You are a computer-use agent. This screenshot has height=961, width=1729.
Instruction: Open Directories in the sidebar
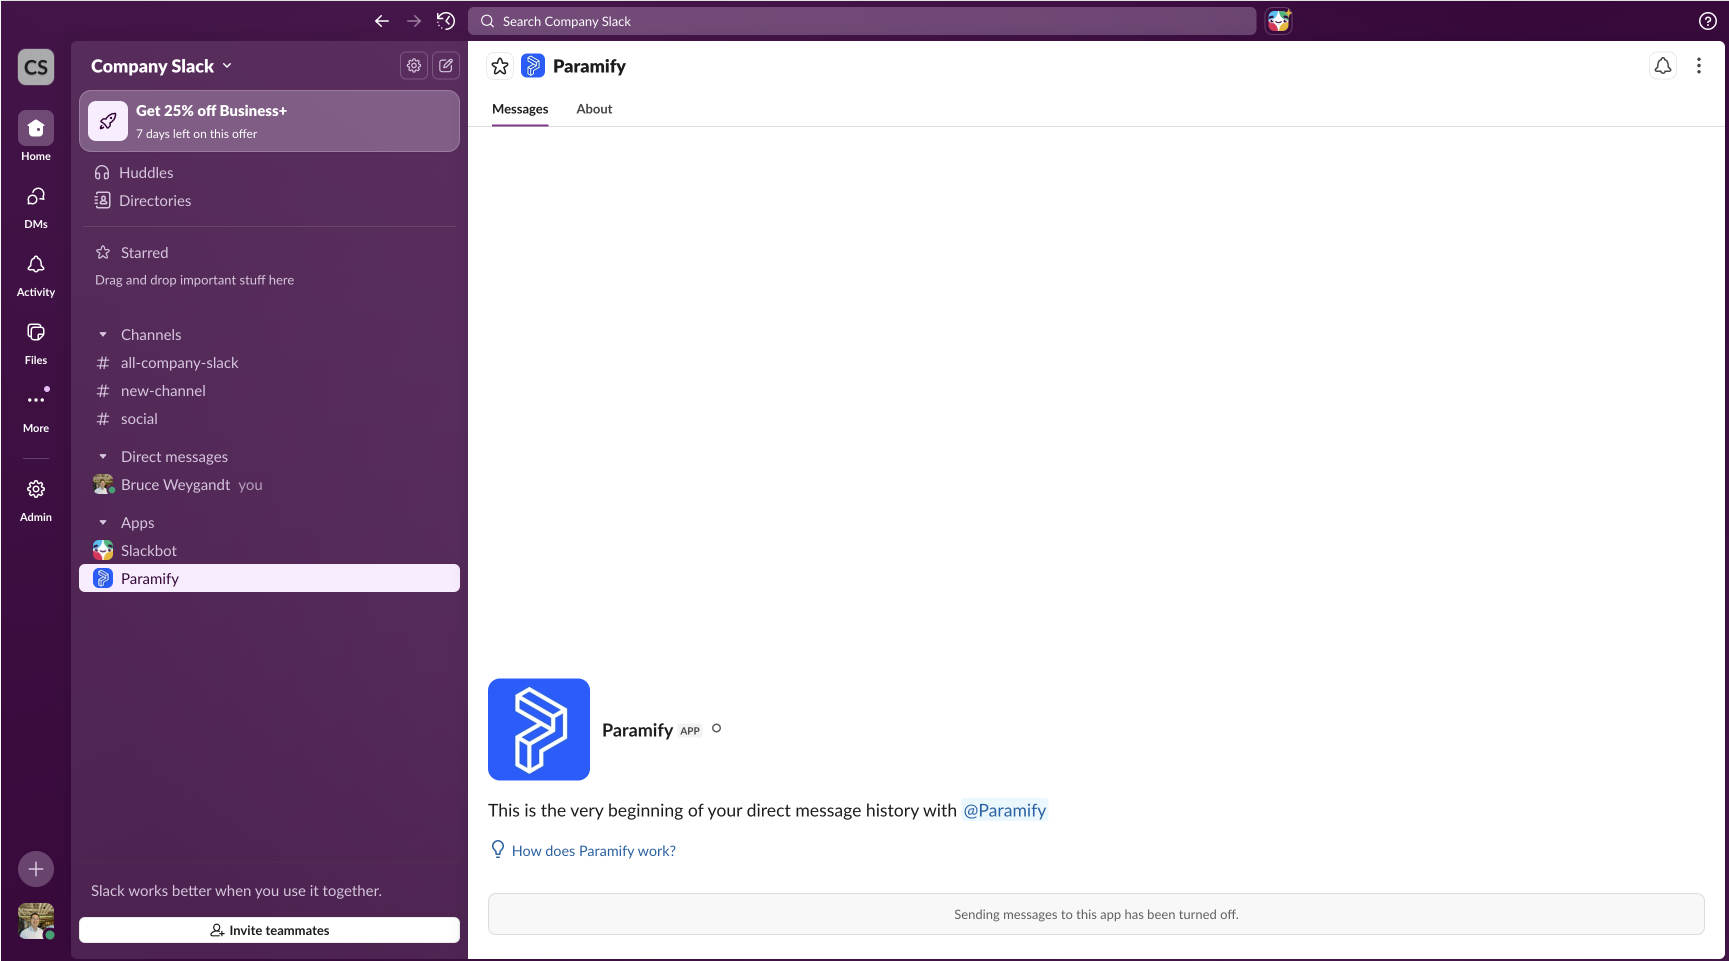(269, 200)
